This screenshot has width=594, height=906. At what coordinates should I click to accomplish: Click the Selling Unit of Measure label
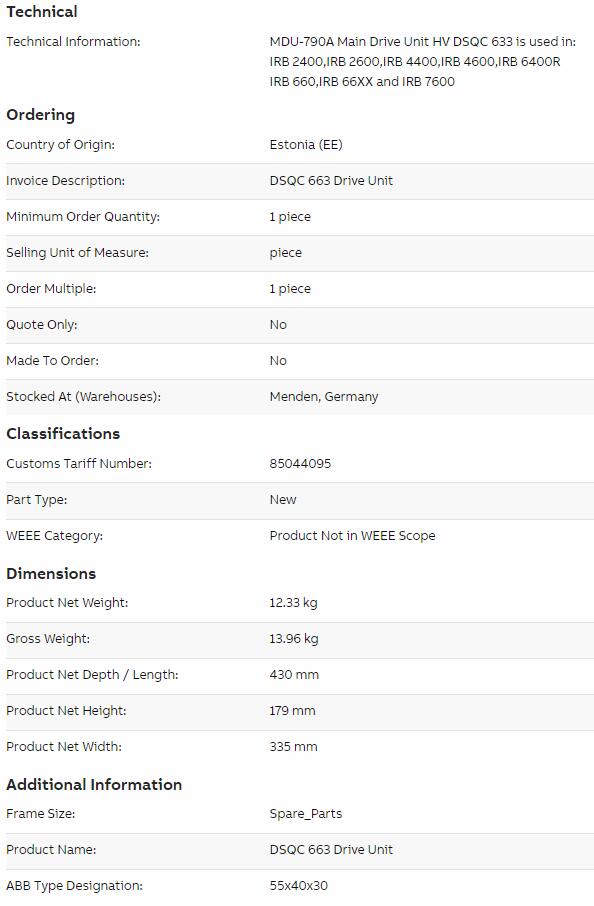click(77, 253)
